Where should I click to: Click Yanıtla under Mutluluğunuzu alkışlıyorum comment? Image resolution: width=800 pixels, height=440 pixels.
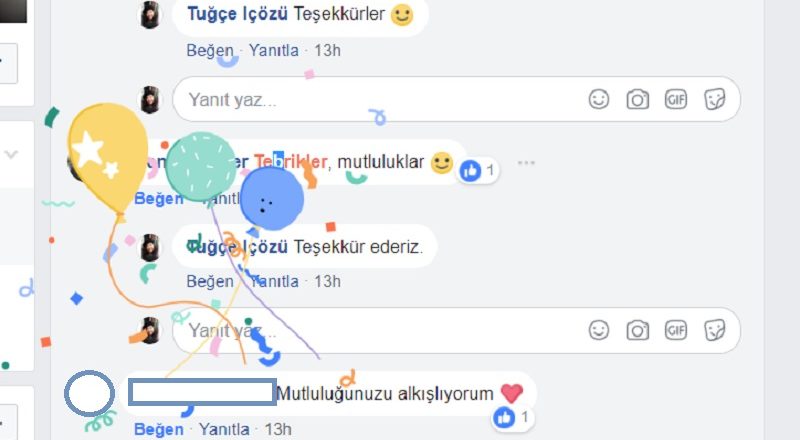tap(224, 429)
